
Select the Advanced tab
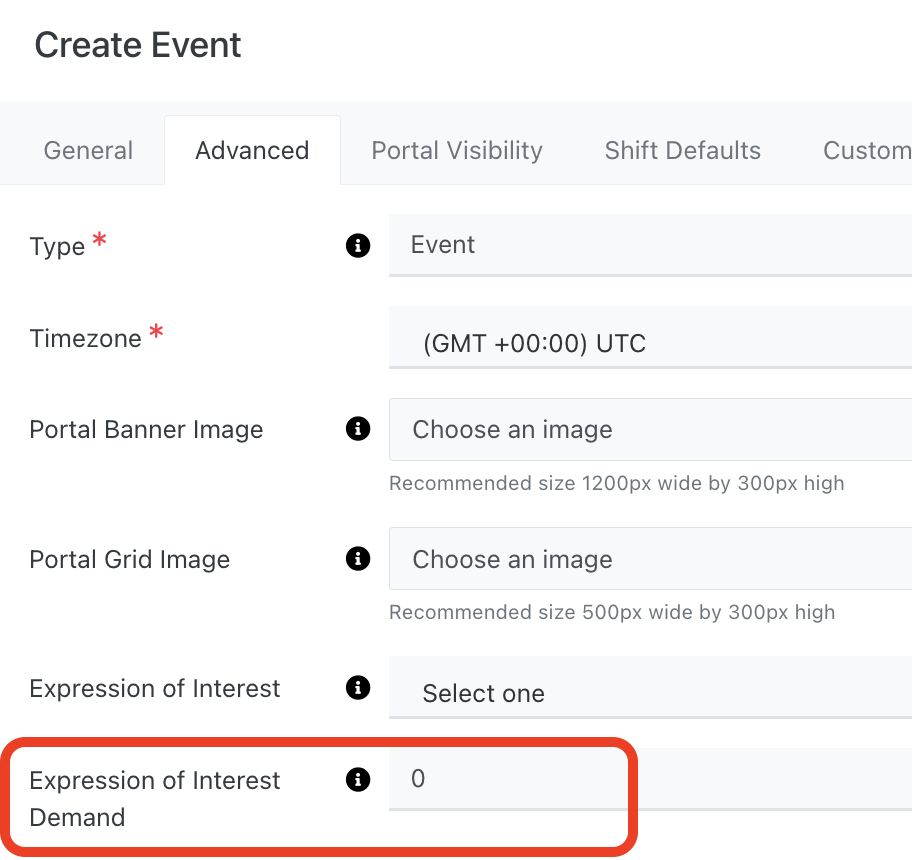(x=252, y=151)
